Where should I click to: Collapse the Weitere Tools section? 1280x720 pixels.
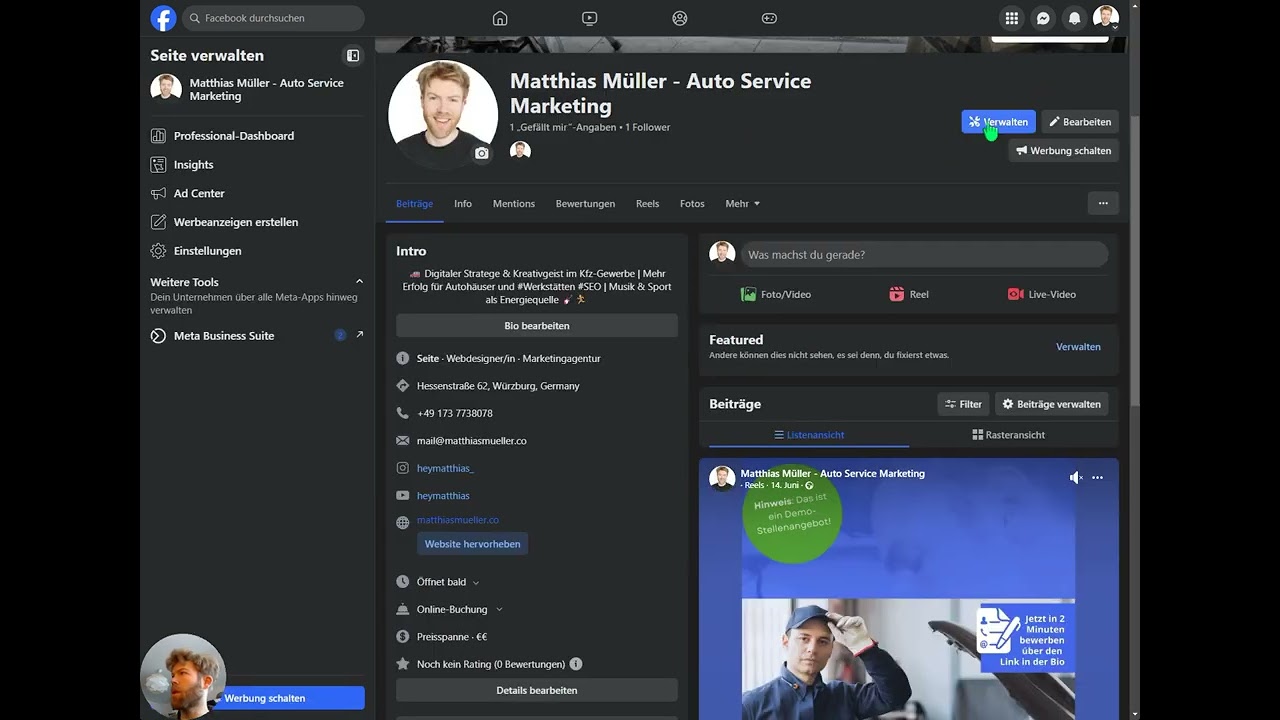pyautogui.click(x=359, y=282)
